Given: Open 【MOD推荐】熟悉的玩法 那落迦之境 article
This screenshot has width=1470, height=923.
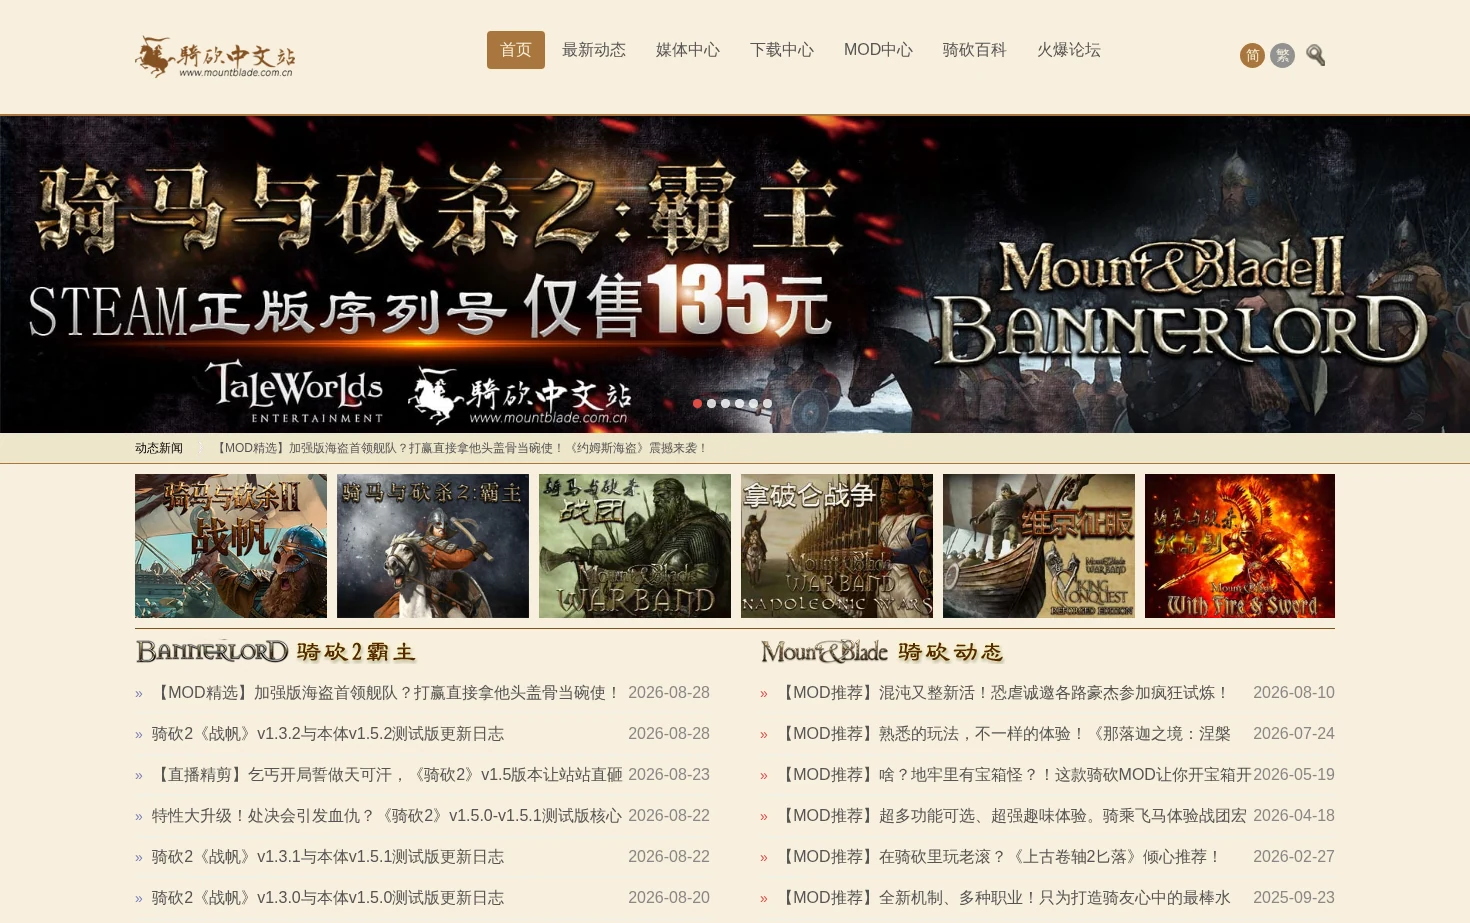Looking at the screenshot, I should coord(1003,734).
